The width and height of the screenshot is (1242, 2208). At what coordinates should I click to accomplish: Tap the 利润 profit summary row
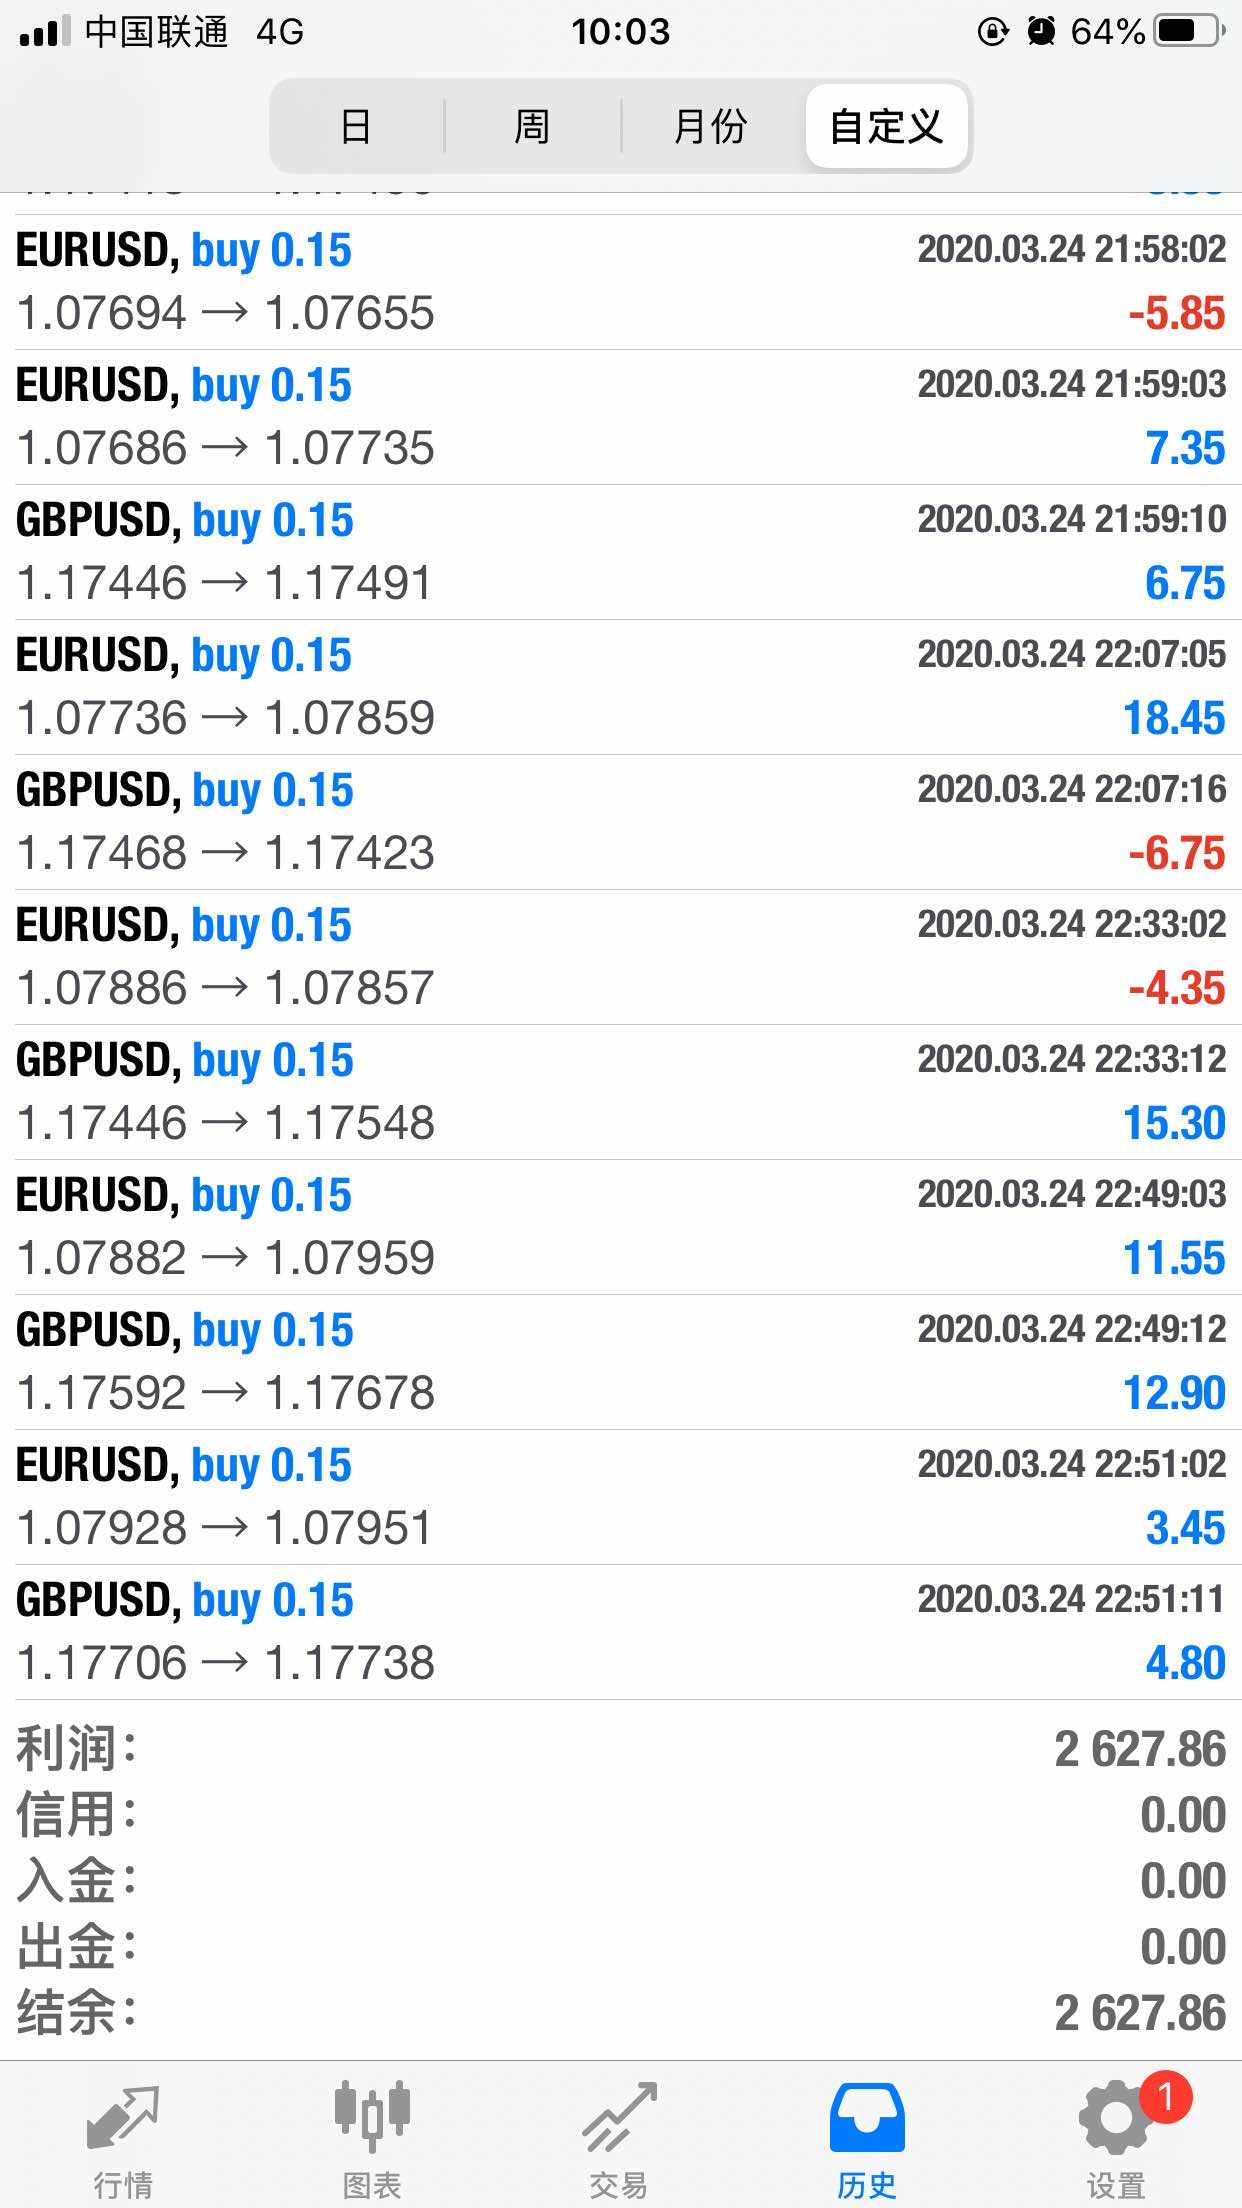[x=620, y=1749]
